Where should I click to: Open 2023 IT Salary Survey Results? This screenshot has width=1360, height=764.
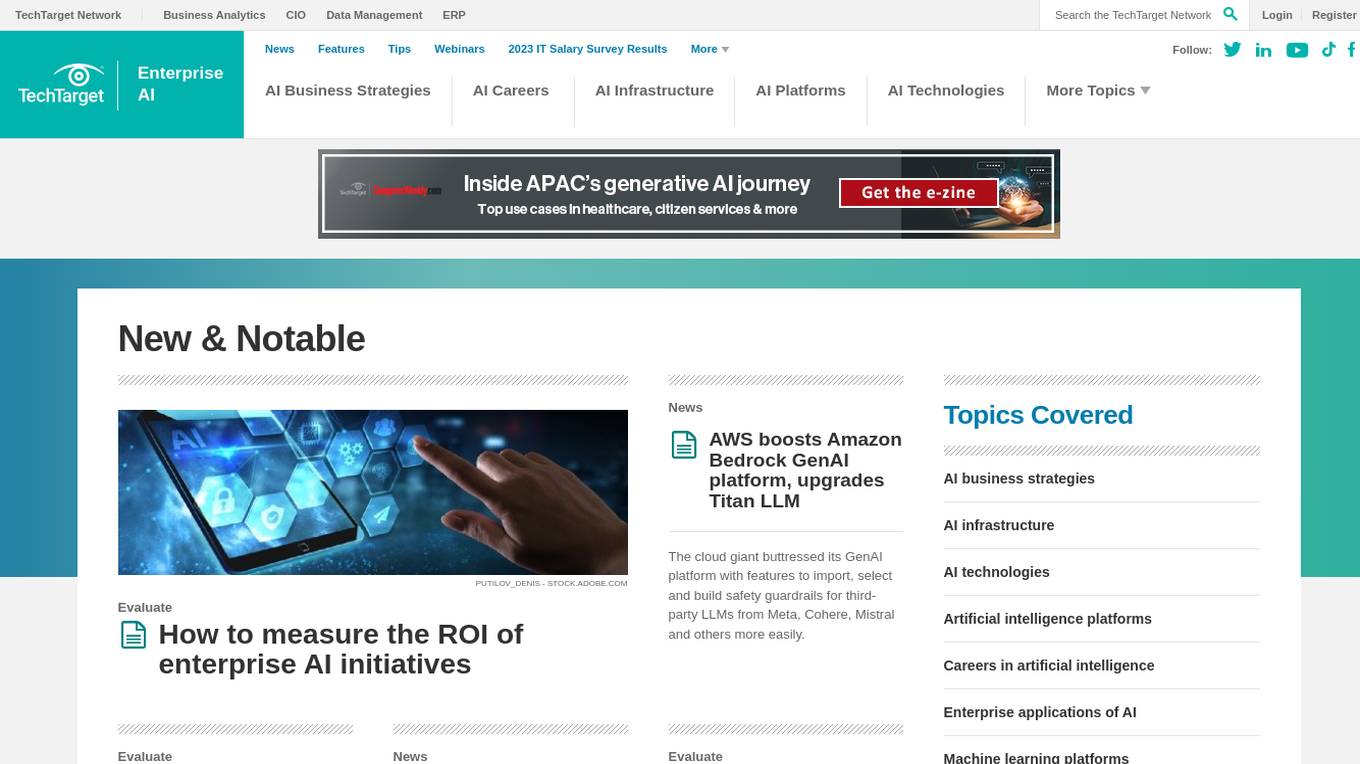587,49
